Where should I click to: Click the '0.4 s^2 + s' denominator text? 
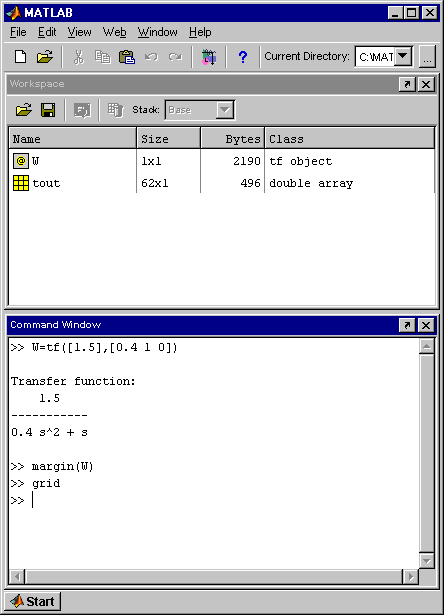[x=49, y=432]
